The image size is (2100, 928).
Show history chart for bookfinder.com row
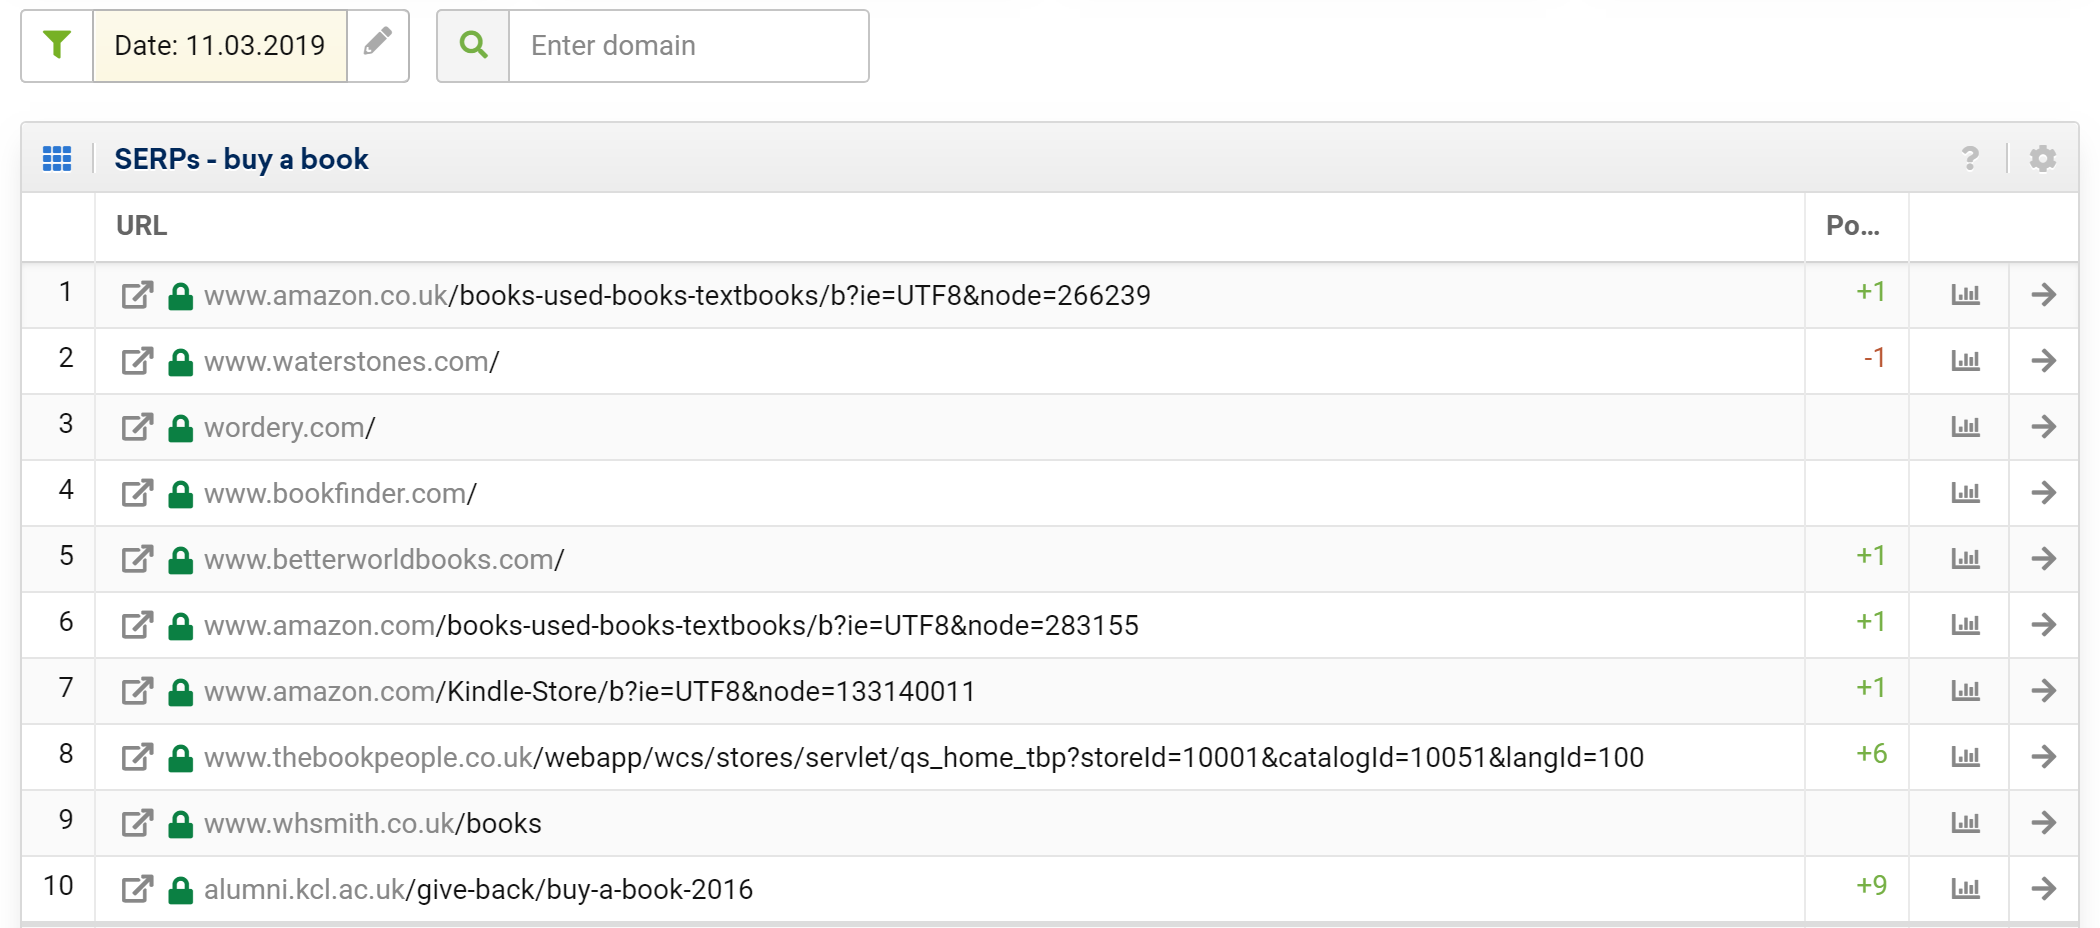point(1965,493)
